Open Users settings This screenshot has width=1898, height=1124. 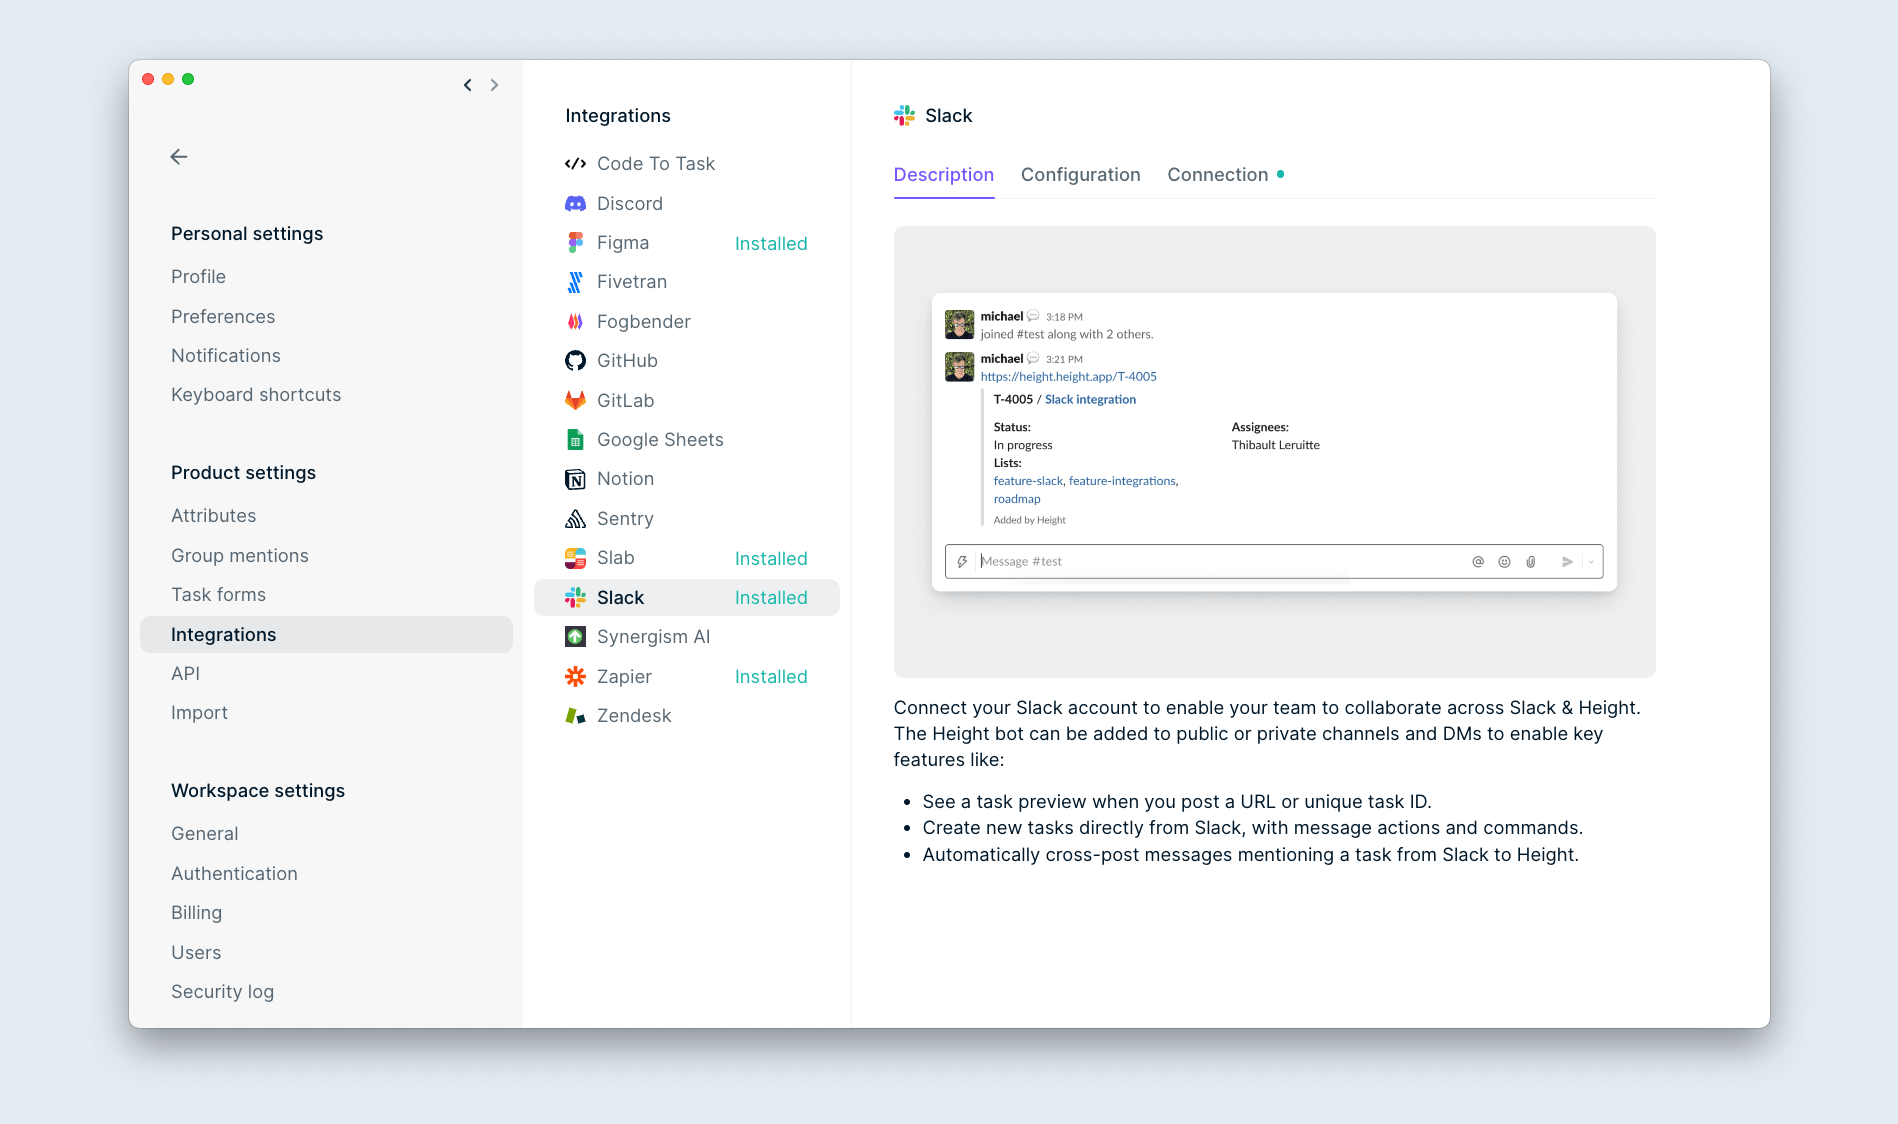[x=196, y=953]
